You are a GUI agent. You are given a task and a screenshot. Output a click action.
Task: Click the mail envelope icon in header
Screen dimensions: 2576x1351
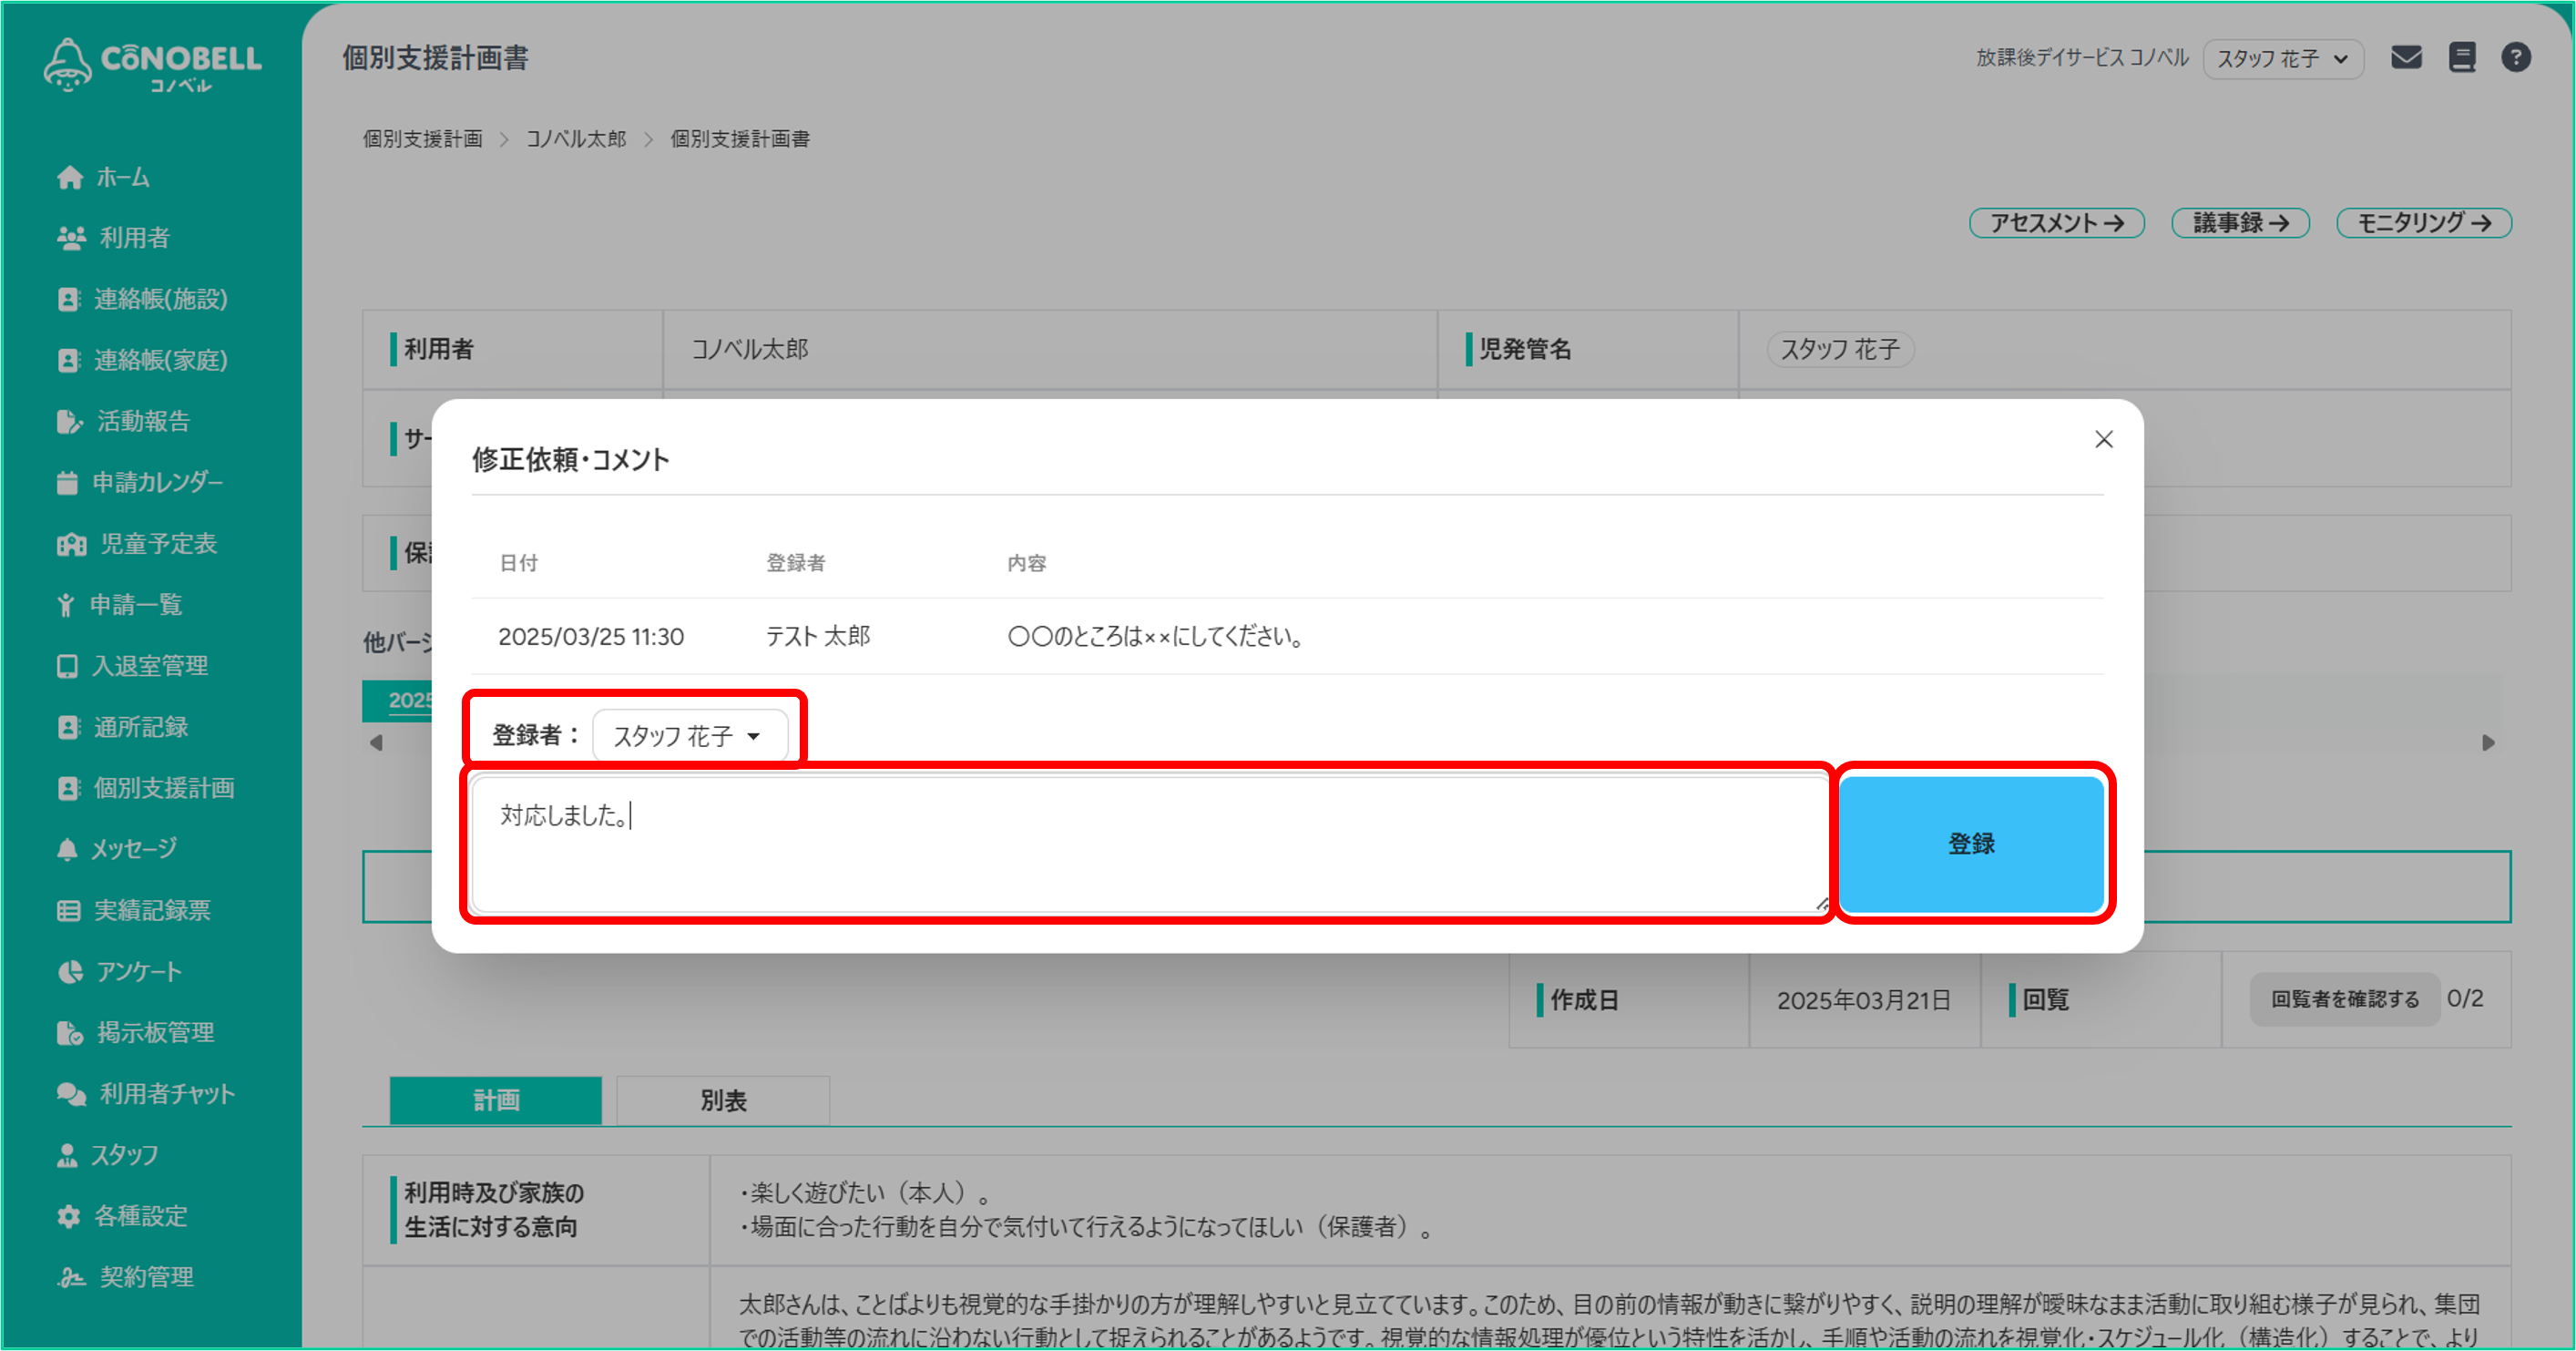click(2406, 58)
